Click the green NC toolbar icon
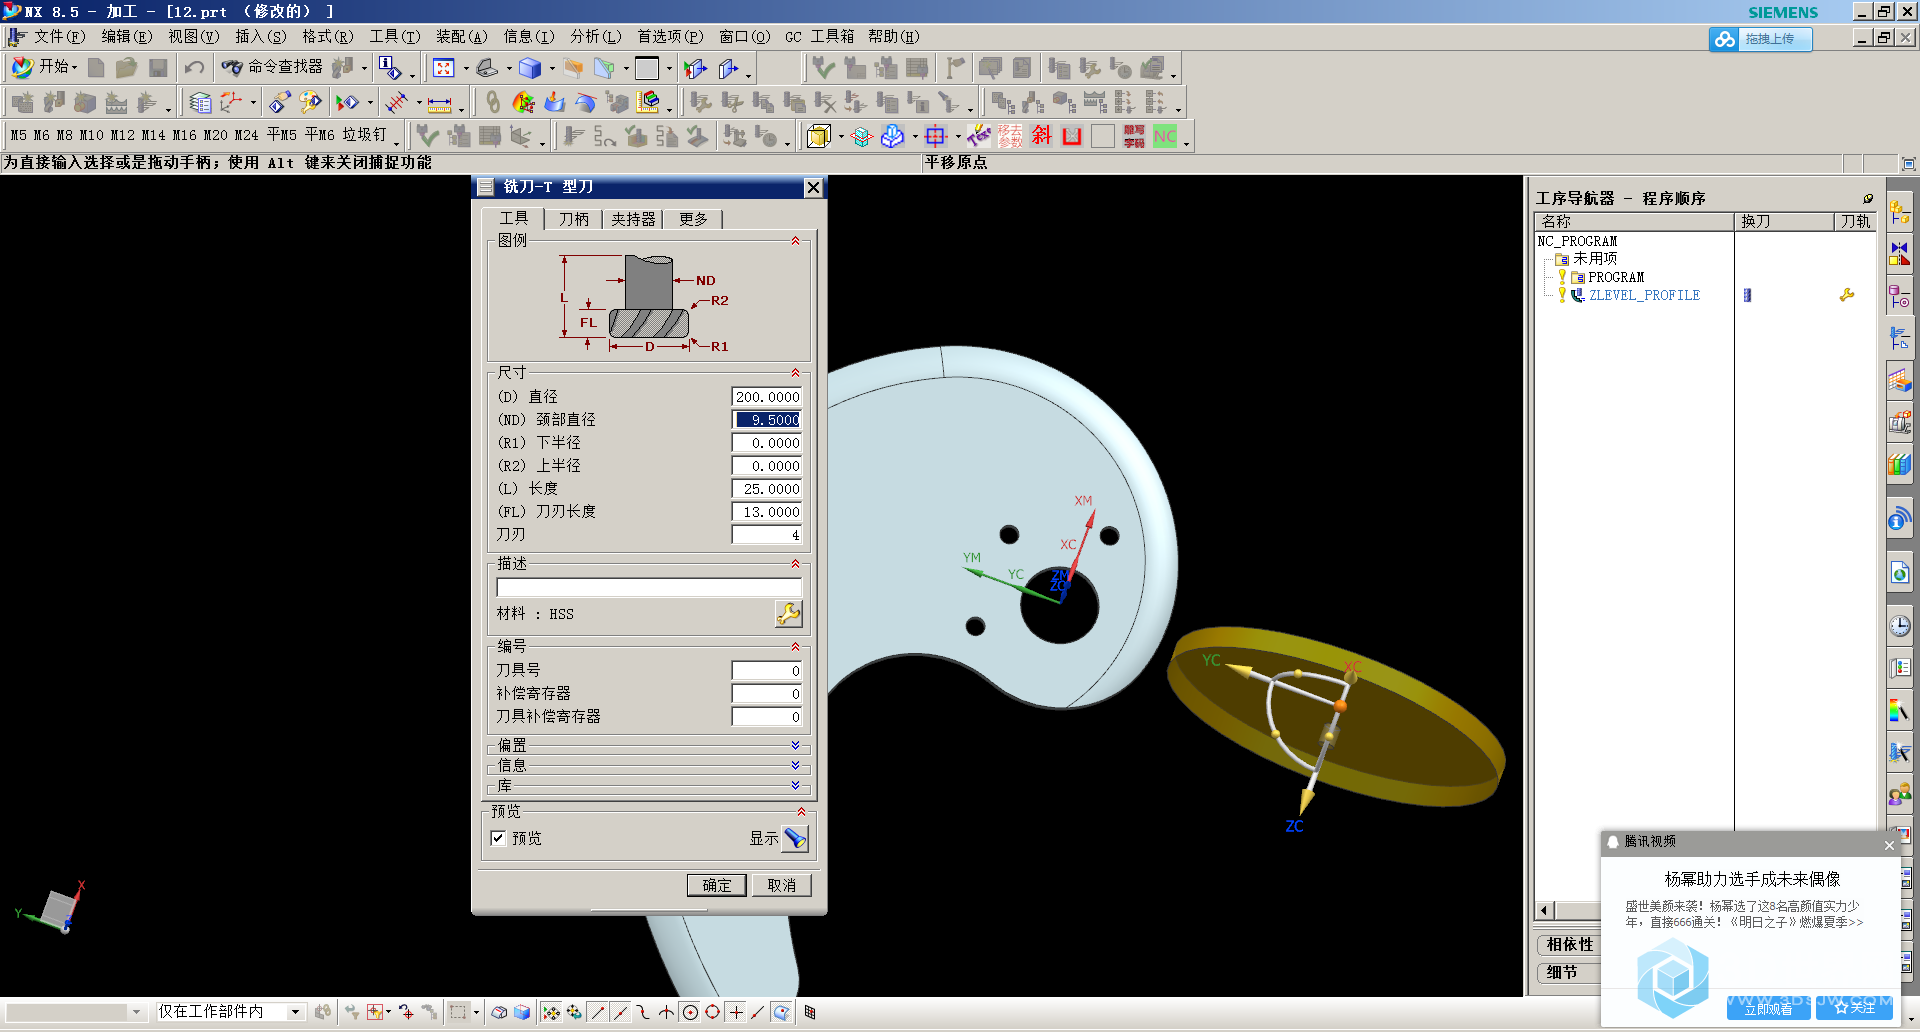The image size is (1920, 1032). coord(1165,135)
